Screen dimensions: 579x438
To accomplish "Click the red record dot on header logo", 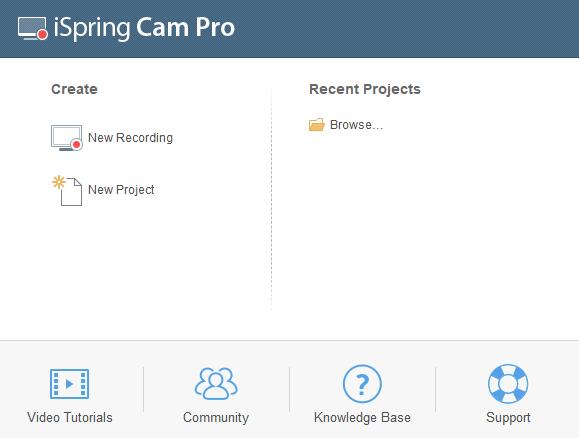I will [x=42, y=34].
